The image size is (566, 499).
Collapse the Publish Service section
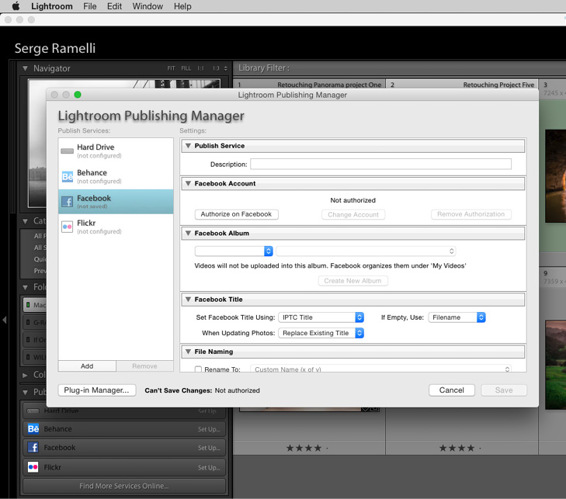(x=188, y=146)
